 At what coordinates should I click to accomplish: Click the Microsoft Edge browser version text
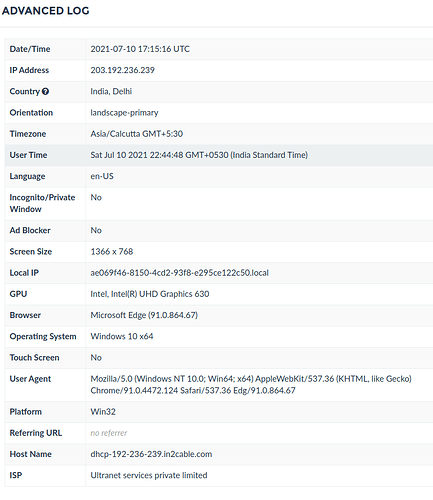[x=144, y=315]
